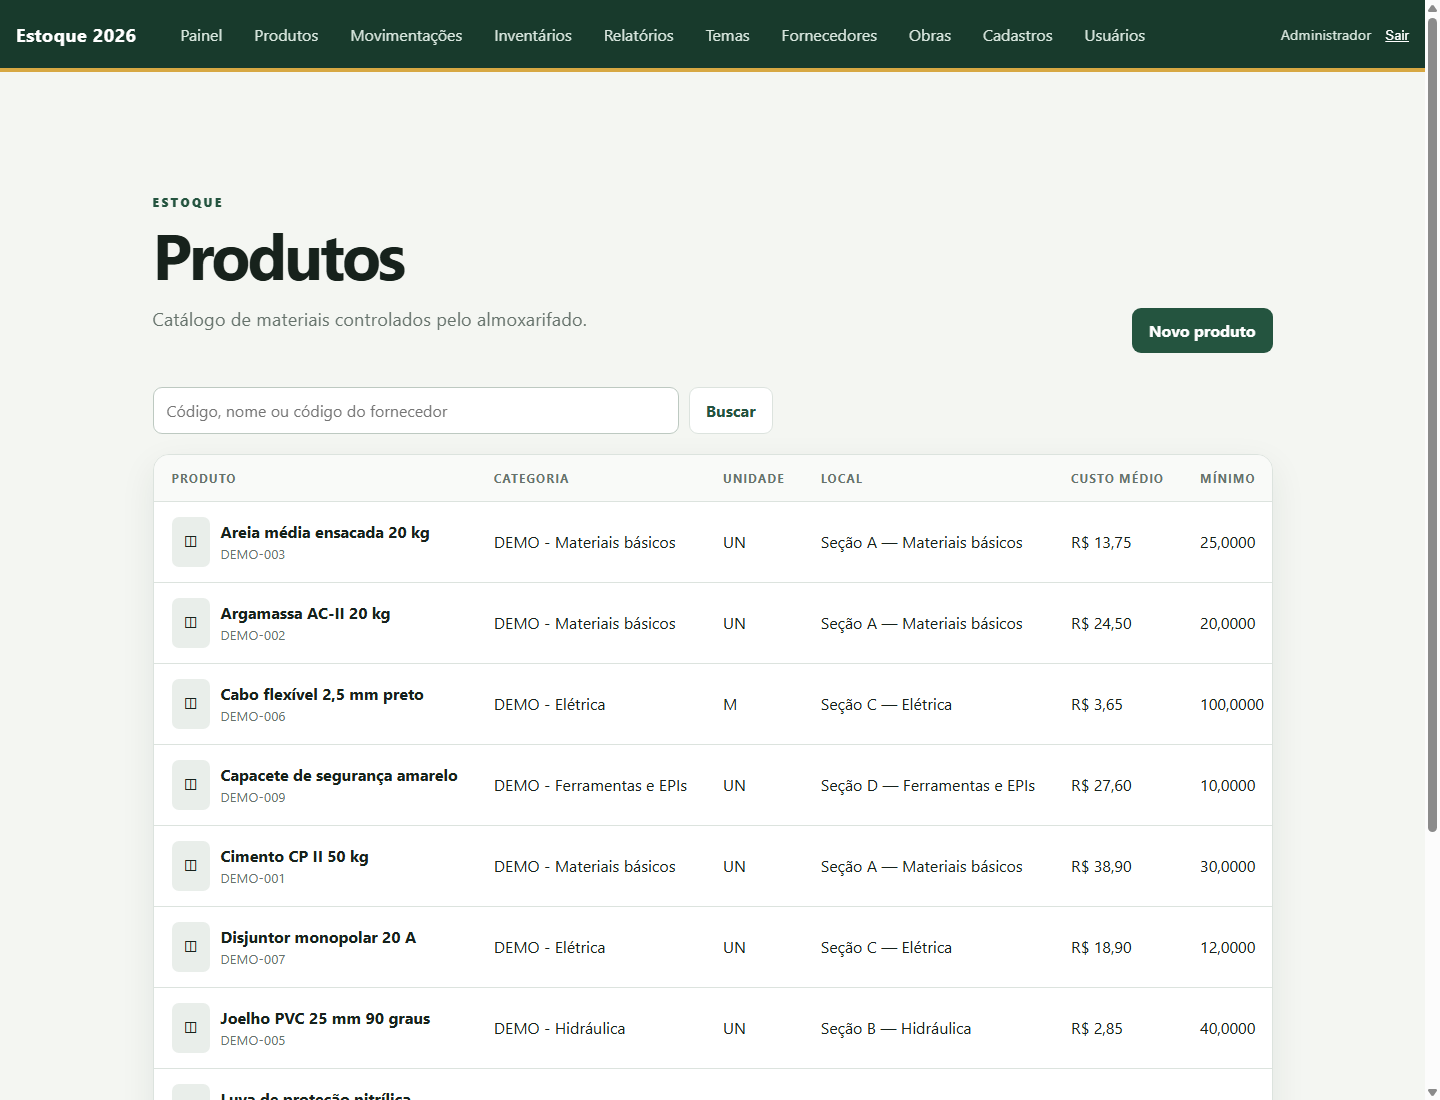Click the code DEMO-006
Viewport: 1440px width, 1100px height.
(x=253, y=717)
